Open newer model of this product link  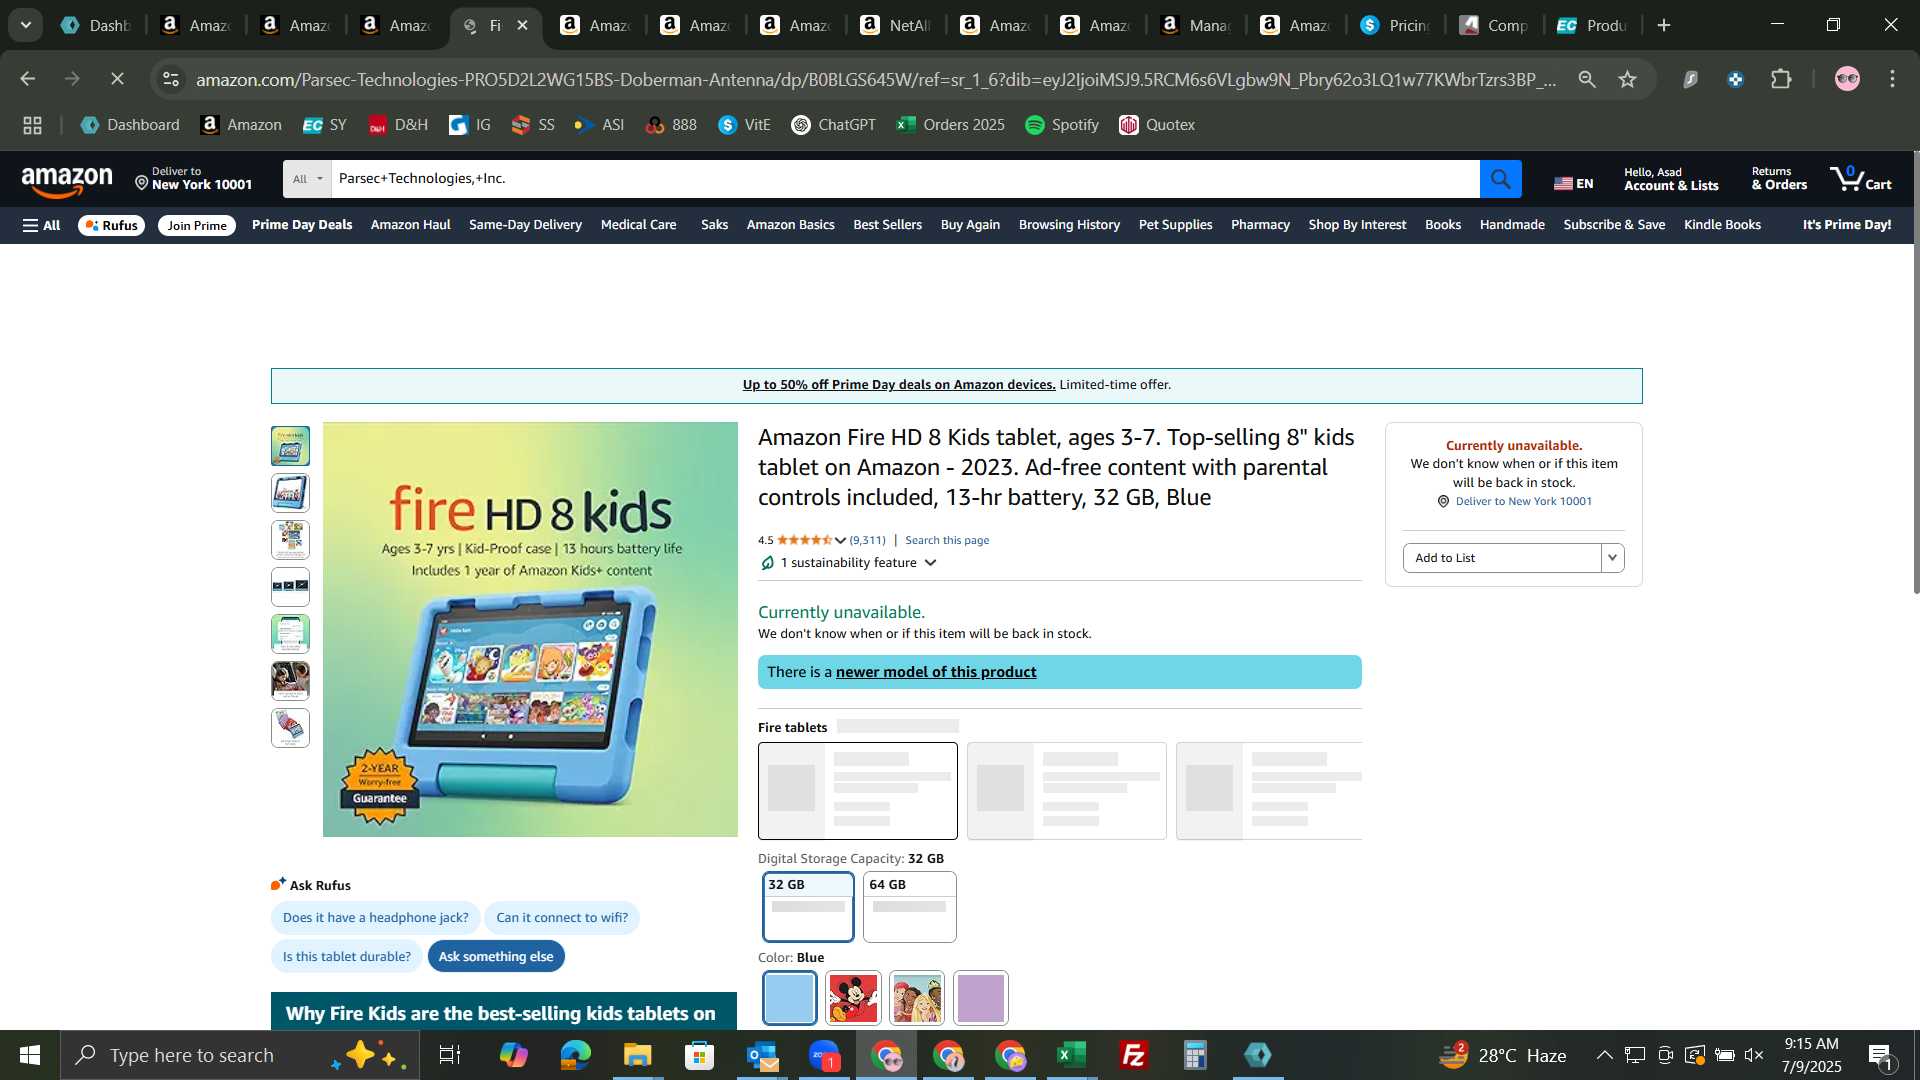click(x=936, y=672)
